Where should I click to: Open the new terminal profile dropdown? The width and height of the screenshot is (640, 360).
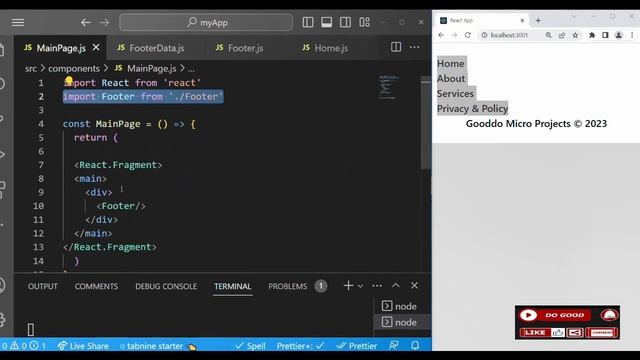360,286
